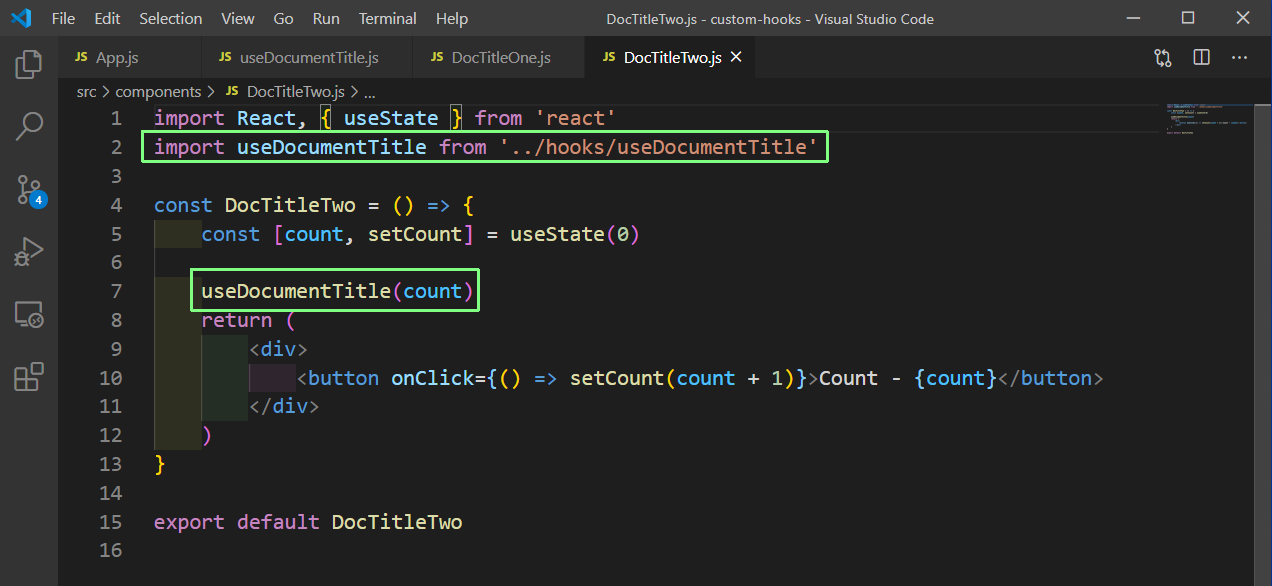Click the closing '</button>' tag
Image resolution: width=1272 pixels, height=586 pixels.
click(x=1051, y=378)
